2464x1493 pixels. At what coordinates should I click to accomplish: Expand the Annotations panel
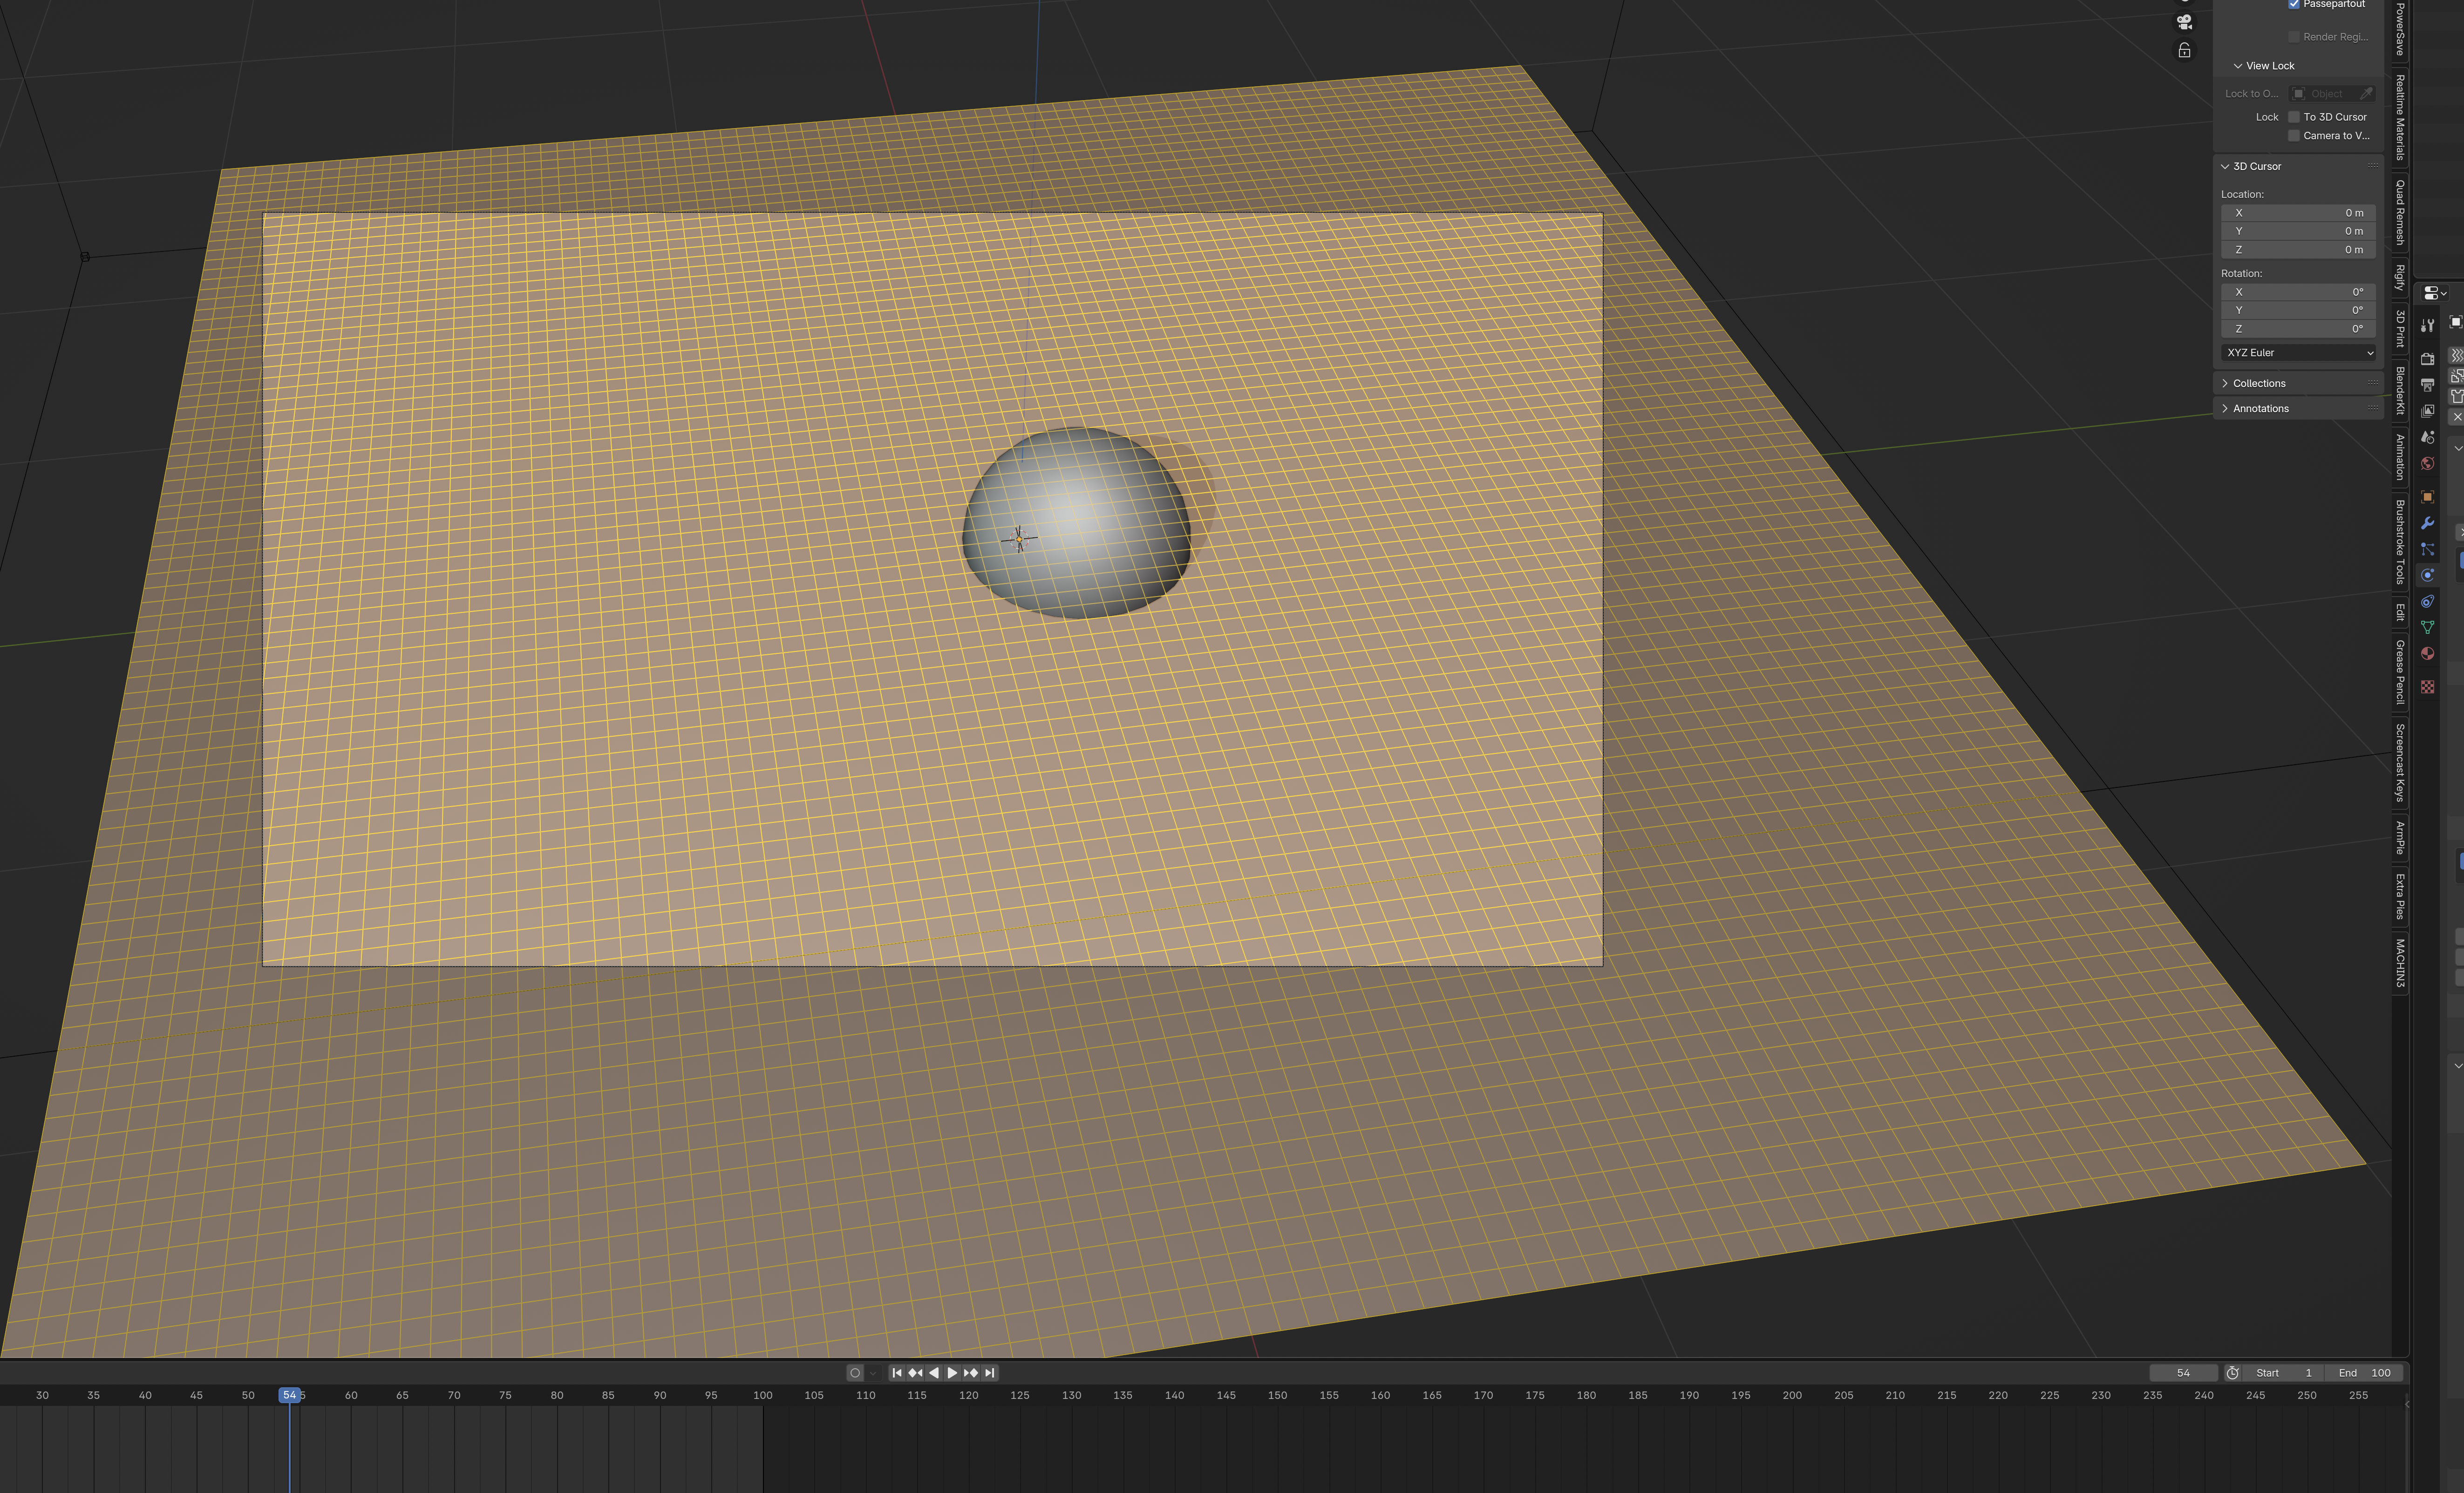tap(2225, 408)
